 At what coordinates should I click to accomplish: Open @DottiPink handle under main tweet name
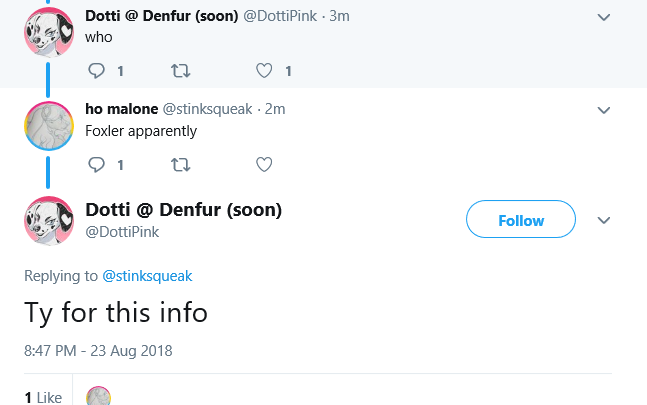[122, 232]
